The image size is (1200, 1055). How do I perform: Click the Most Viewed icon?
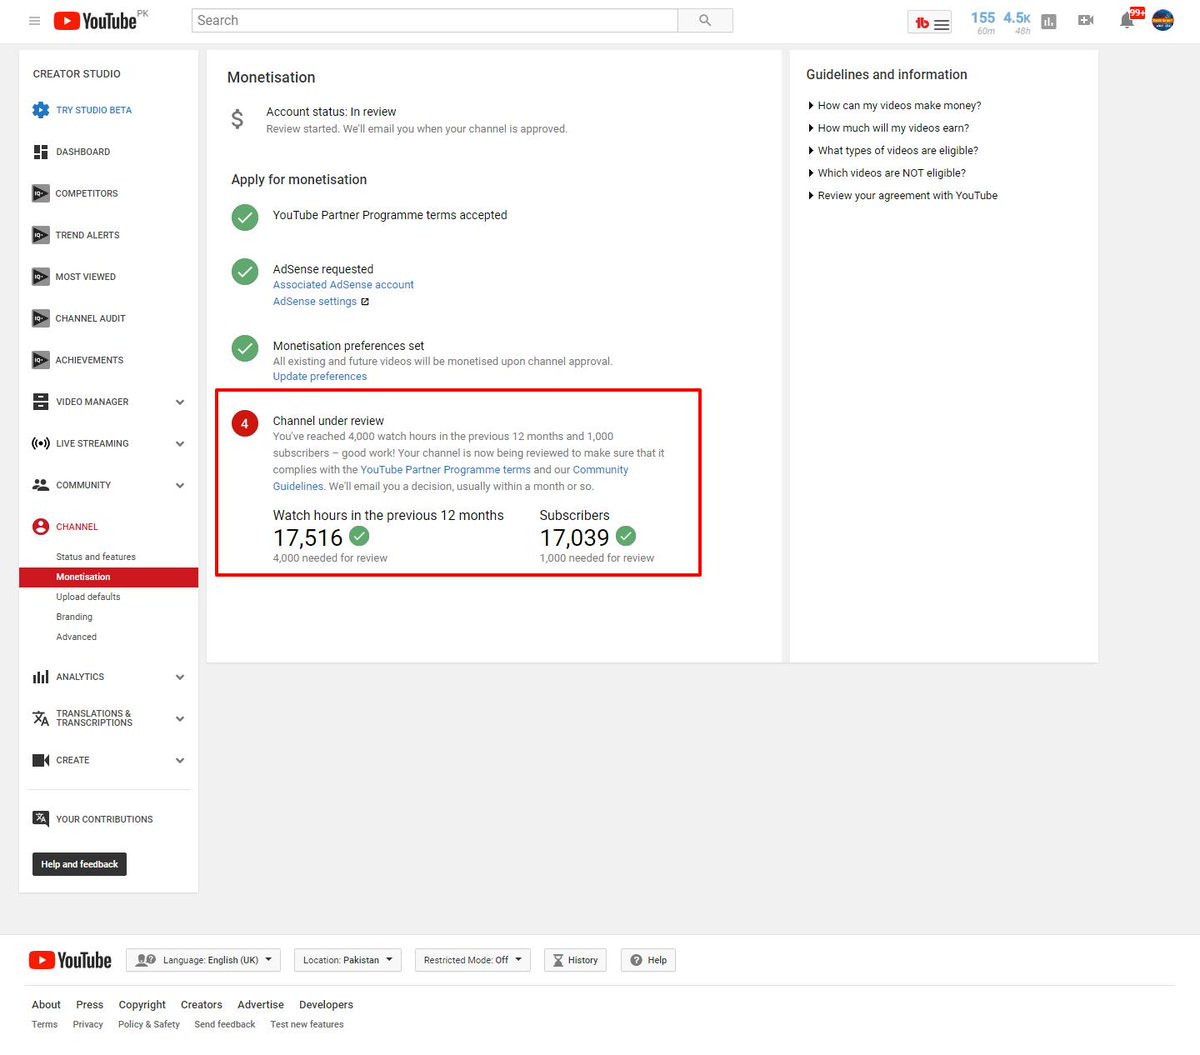click(x=40, y=277)
